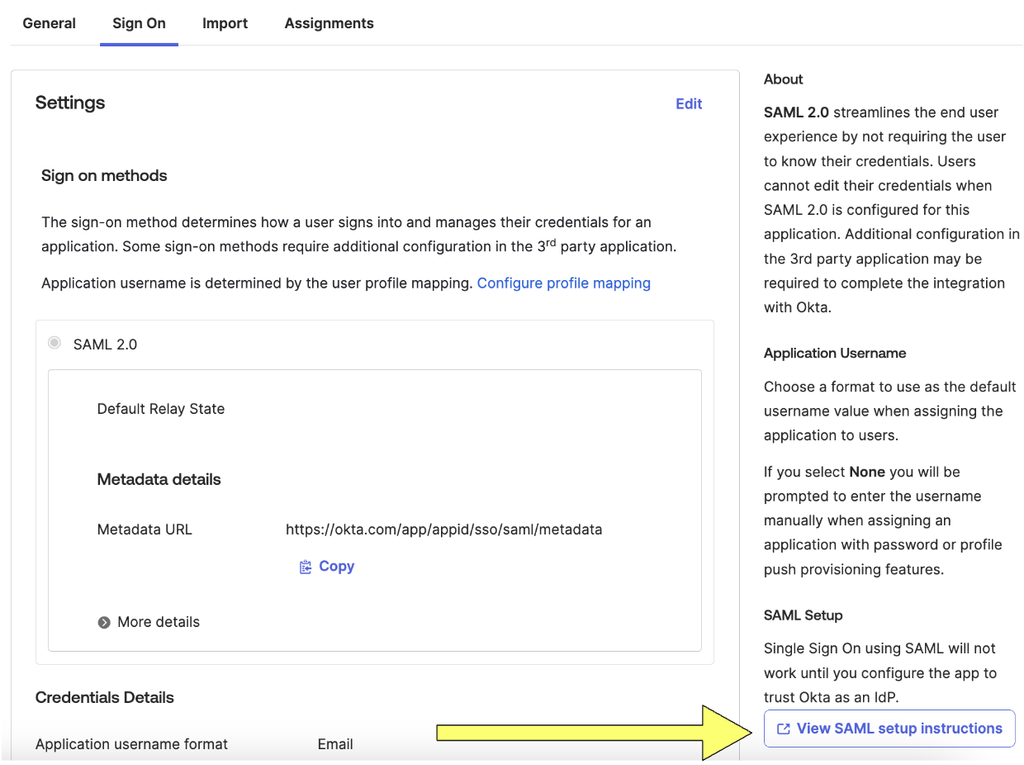Click the About heading in the right sidebar
Image resolution: width=1024 pixels, height=765 pixels.
(x=783, y=79)
